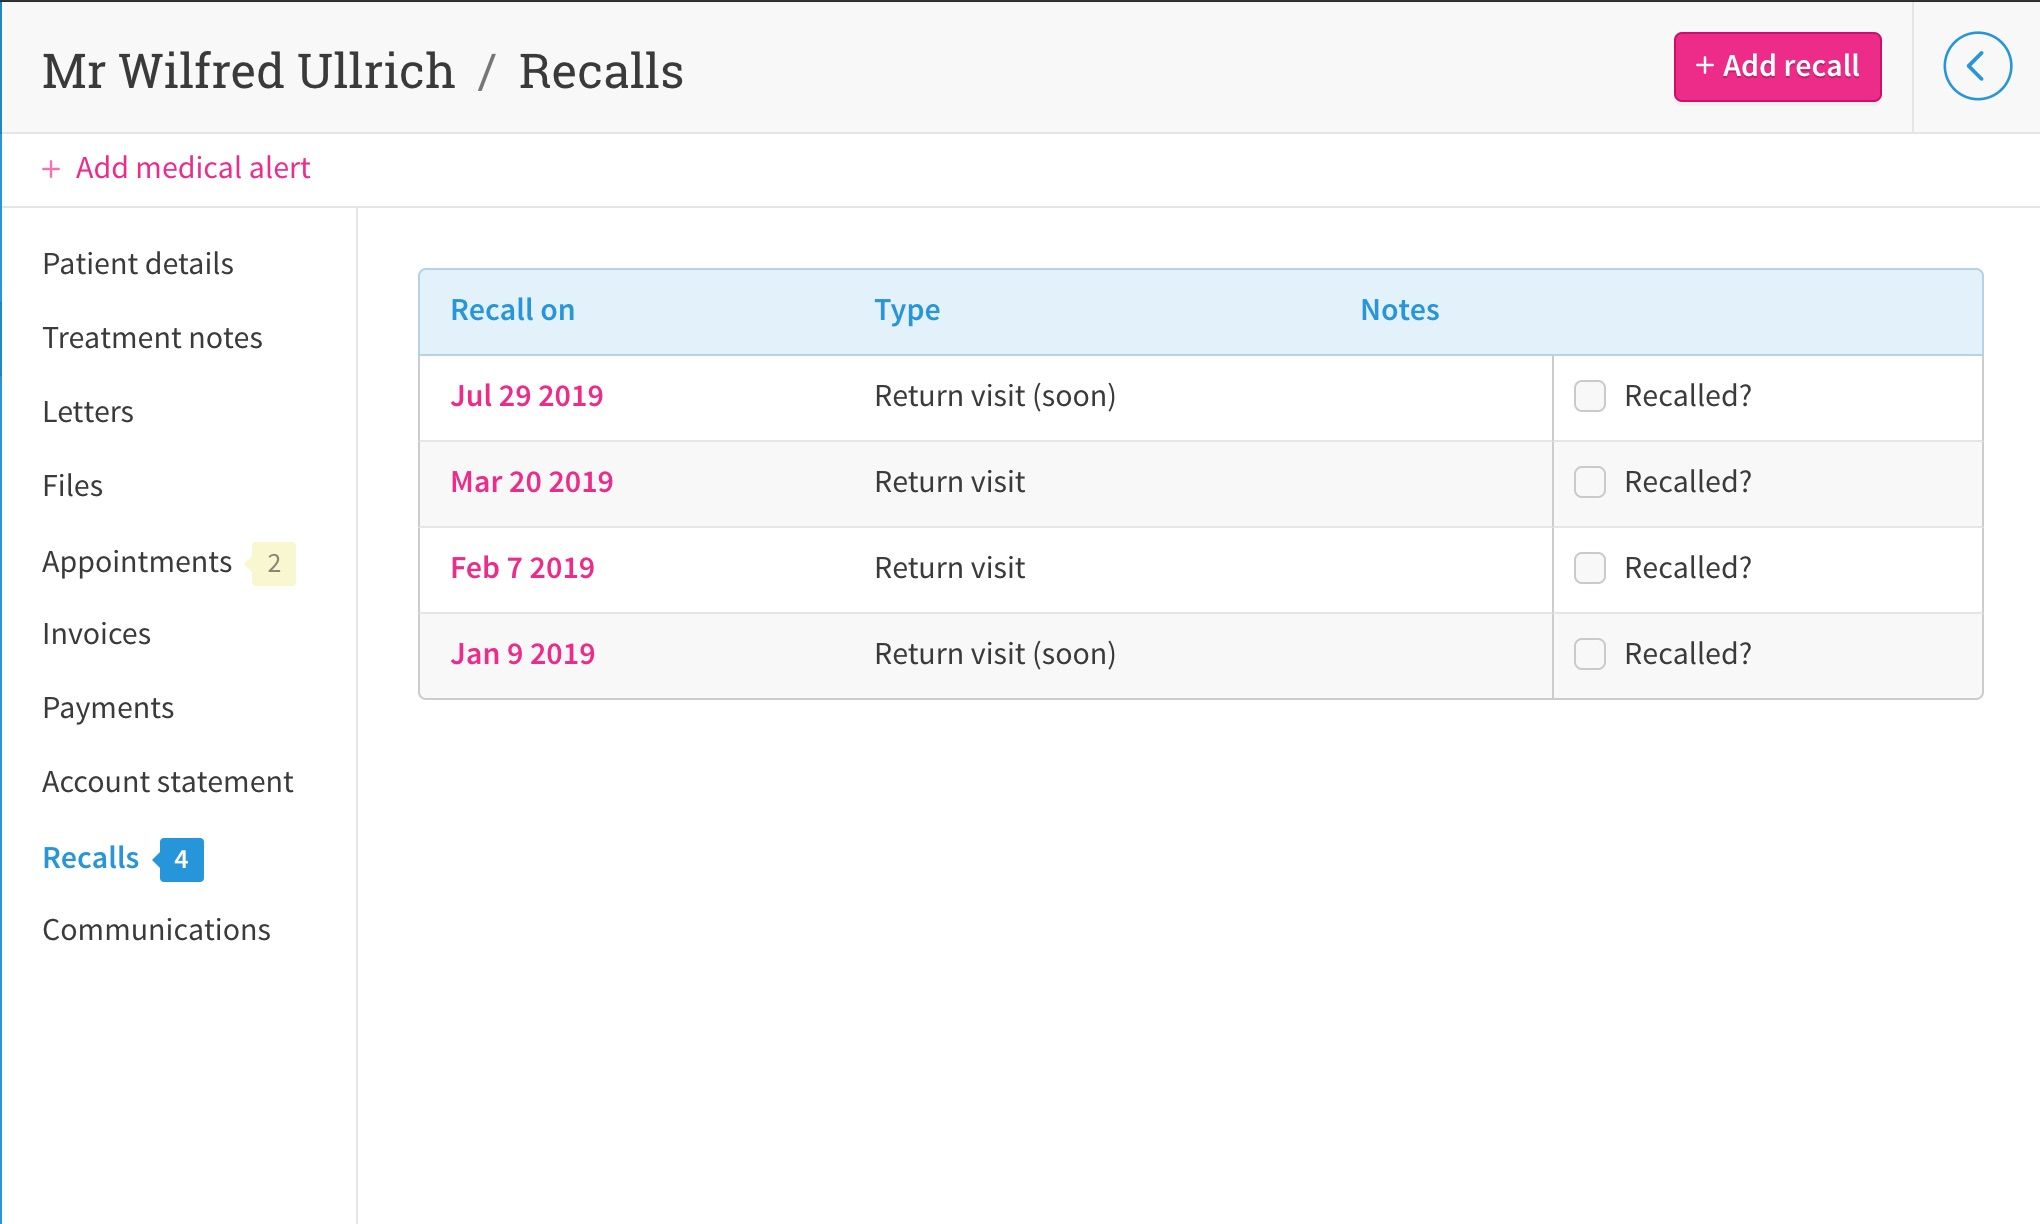The width and height of the screenshot is (2040, 1224).
Task: Open the Jul 29 2019 recall date link
Action: pos(527,396)
